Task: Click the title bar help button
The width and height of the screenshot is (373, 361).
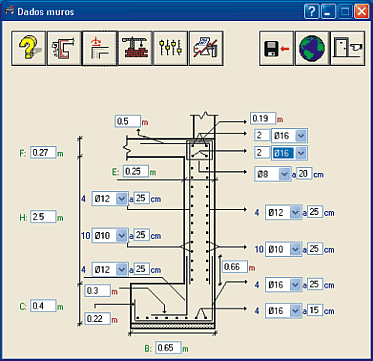Action: (x=312, y=12)
